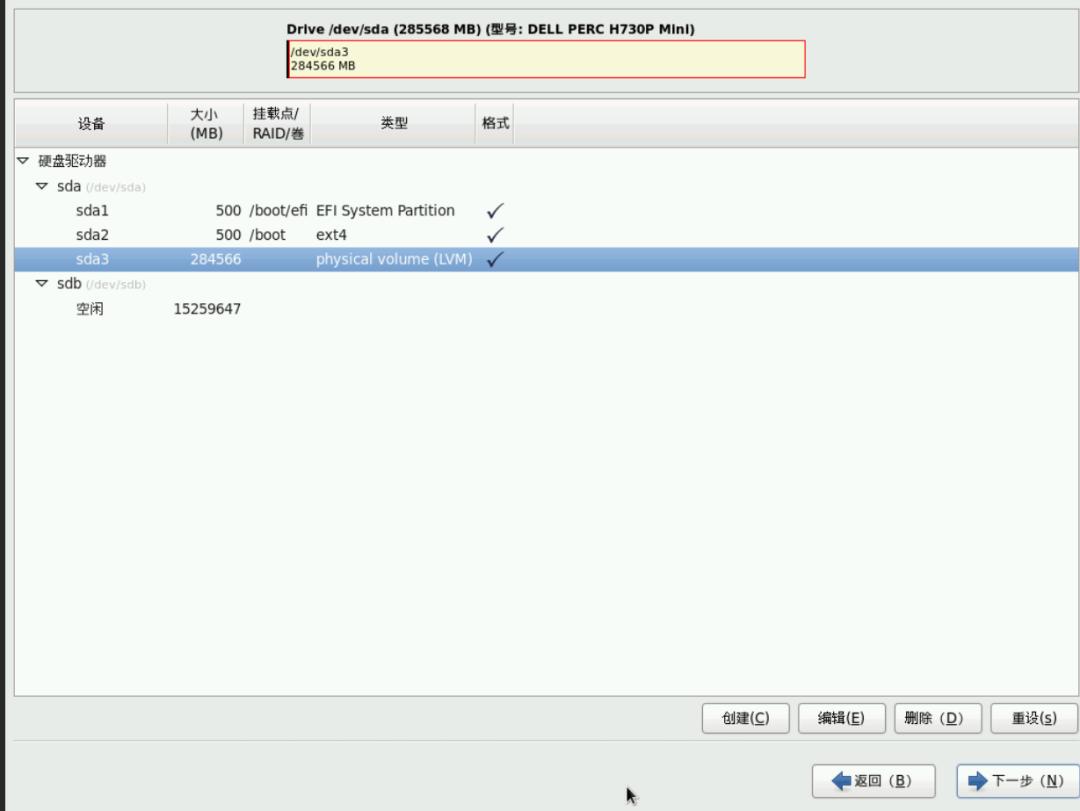Delete using the 删除(D) button
This screenshot has height=811, width=1080.
[x=937, y=719]
